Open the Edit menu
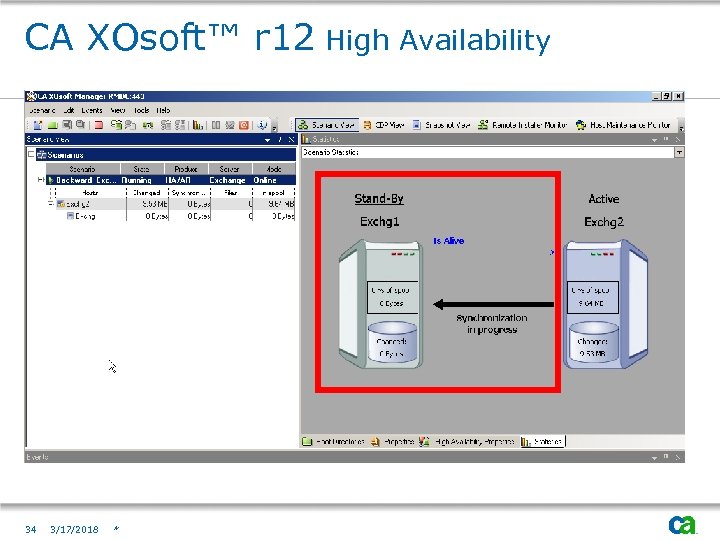This screenshot has width=720, height=540. point(69,110)
